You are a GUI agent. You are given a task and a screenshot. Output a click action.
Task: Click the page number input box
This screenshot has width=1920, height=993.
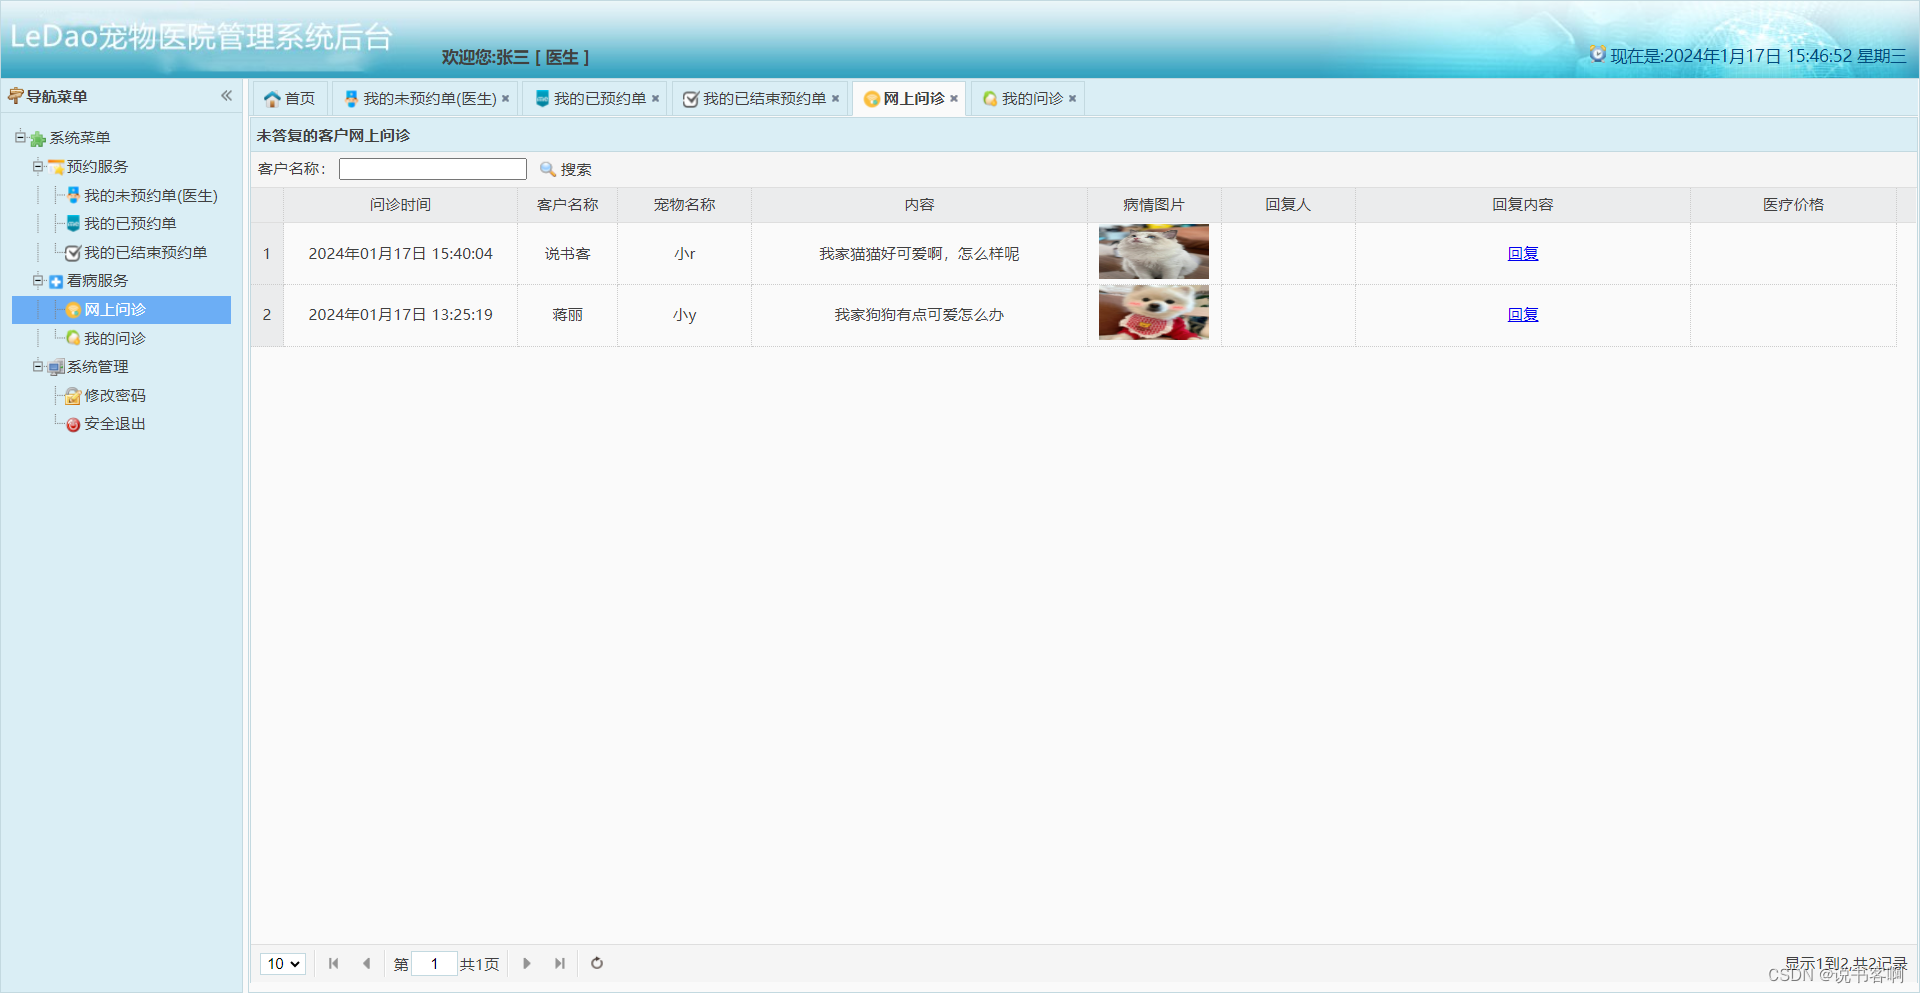434,964
